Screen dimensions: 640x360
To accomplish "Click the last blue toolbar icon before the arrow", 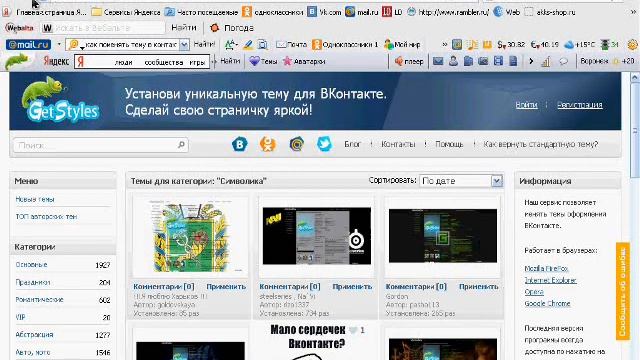I will pyautogui.click(x=513, y=61).
